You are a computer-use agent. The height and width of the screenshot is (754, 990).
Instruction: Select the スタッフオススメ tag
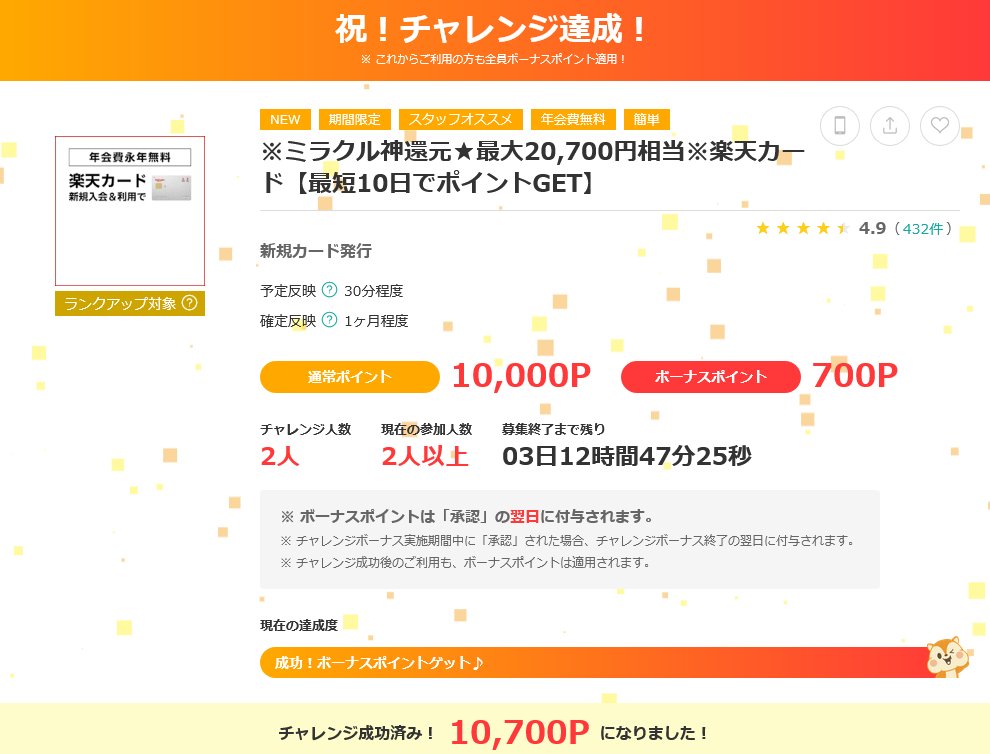tap(461, 119)
